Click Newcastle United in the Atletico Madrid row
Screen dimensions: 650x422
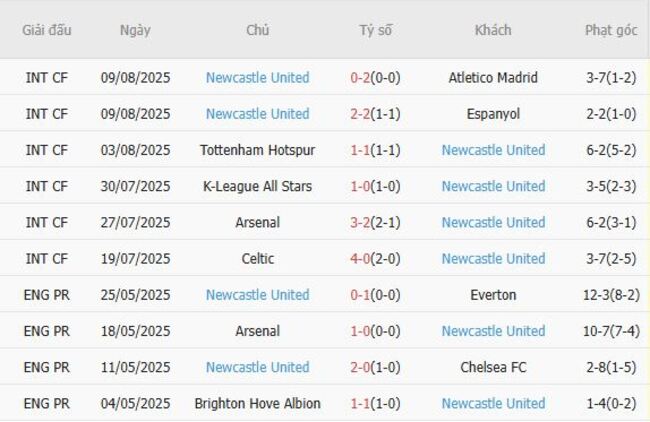coord(257,77)
